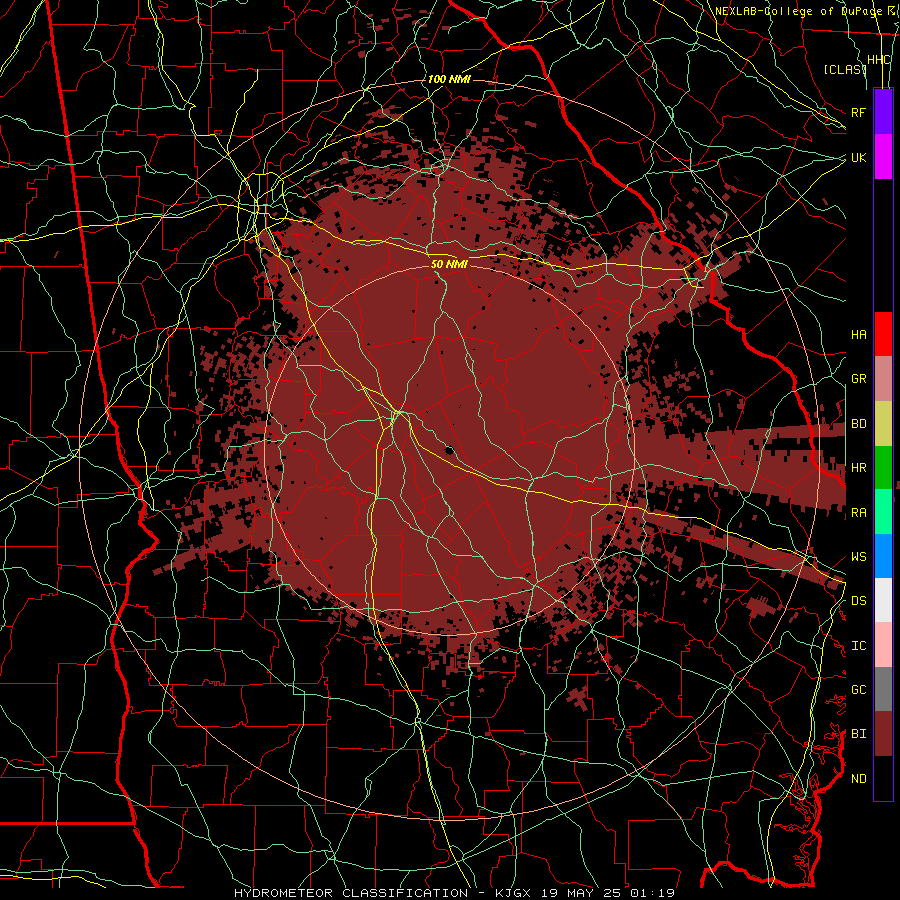
Task: Click the 'HR' legend label
Action: pos(858,468)
